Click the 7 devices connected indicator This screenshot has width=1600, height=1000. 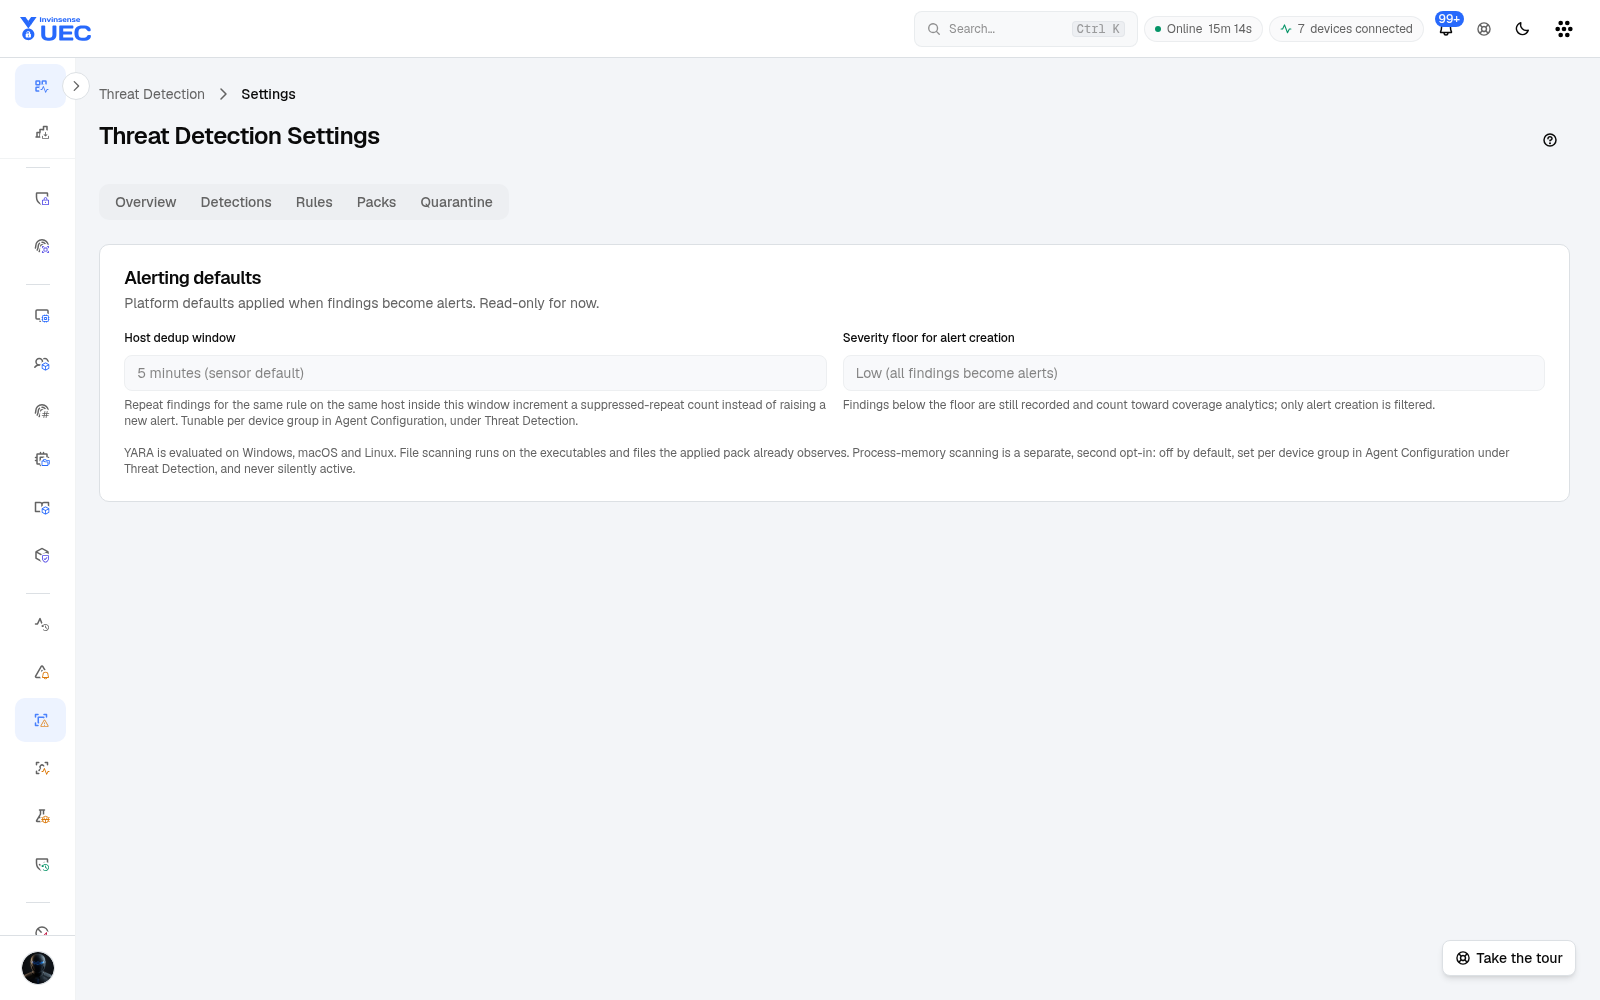(x=1346, y=29)
